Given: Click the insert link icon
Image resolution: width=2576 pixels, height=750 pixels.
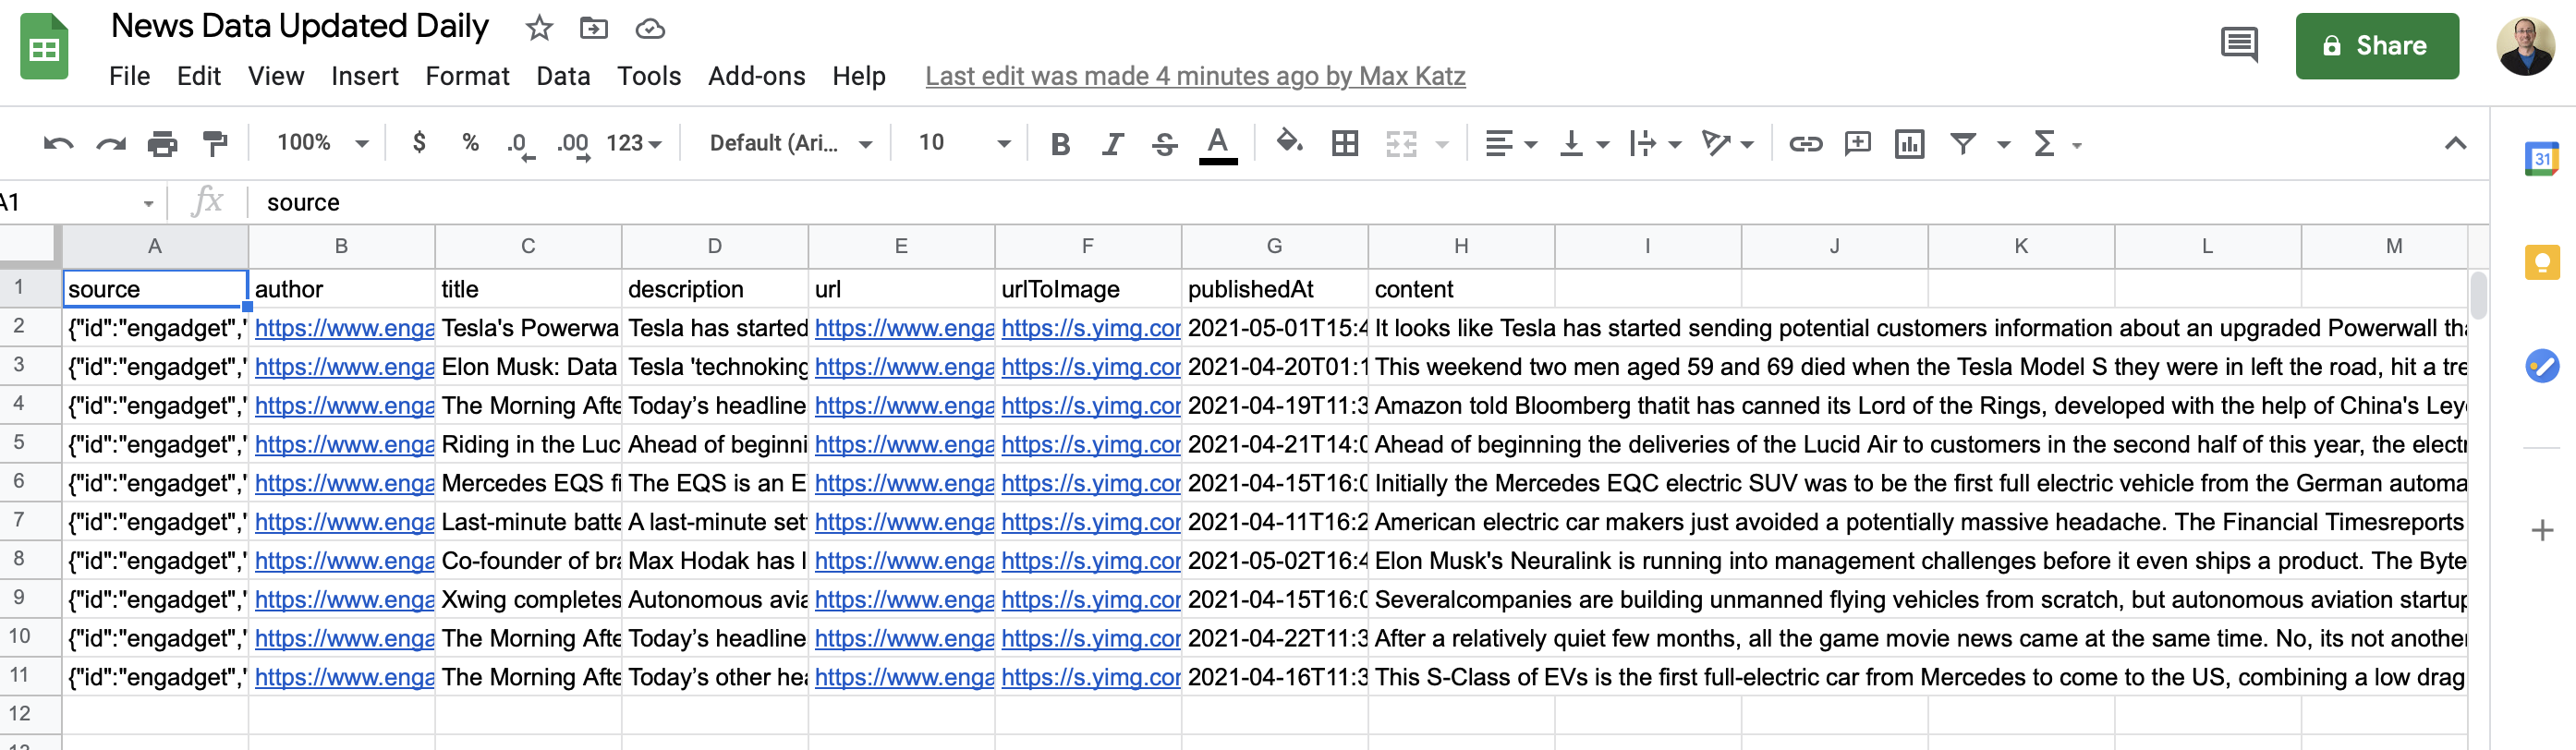Looking at the screenshot, I should 1805,144.
